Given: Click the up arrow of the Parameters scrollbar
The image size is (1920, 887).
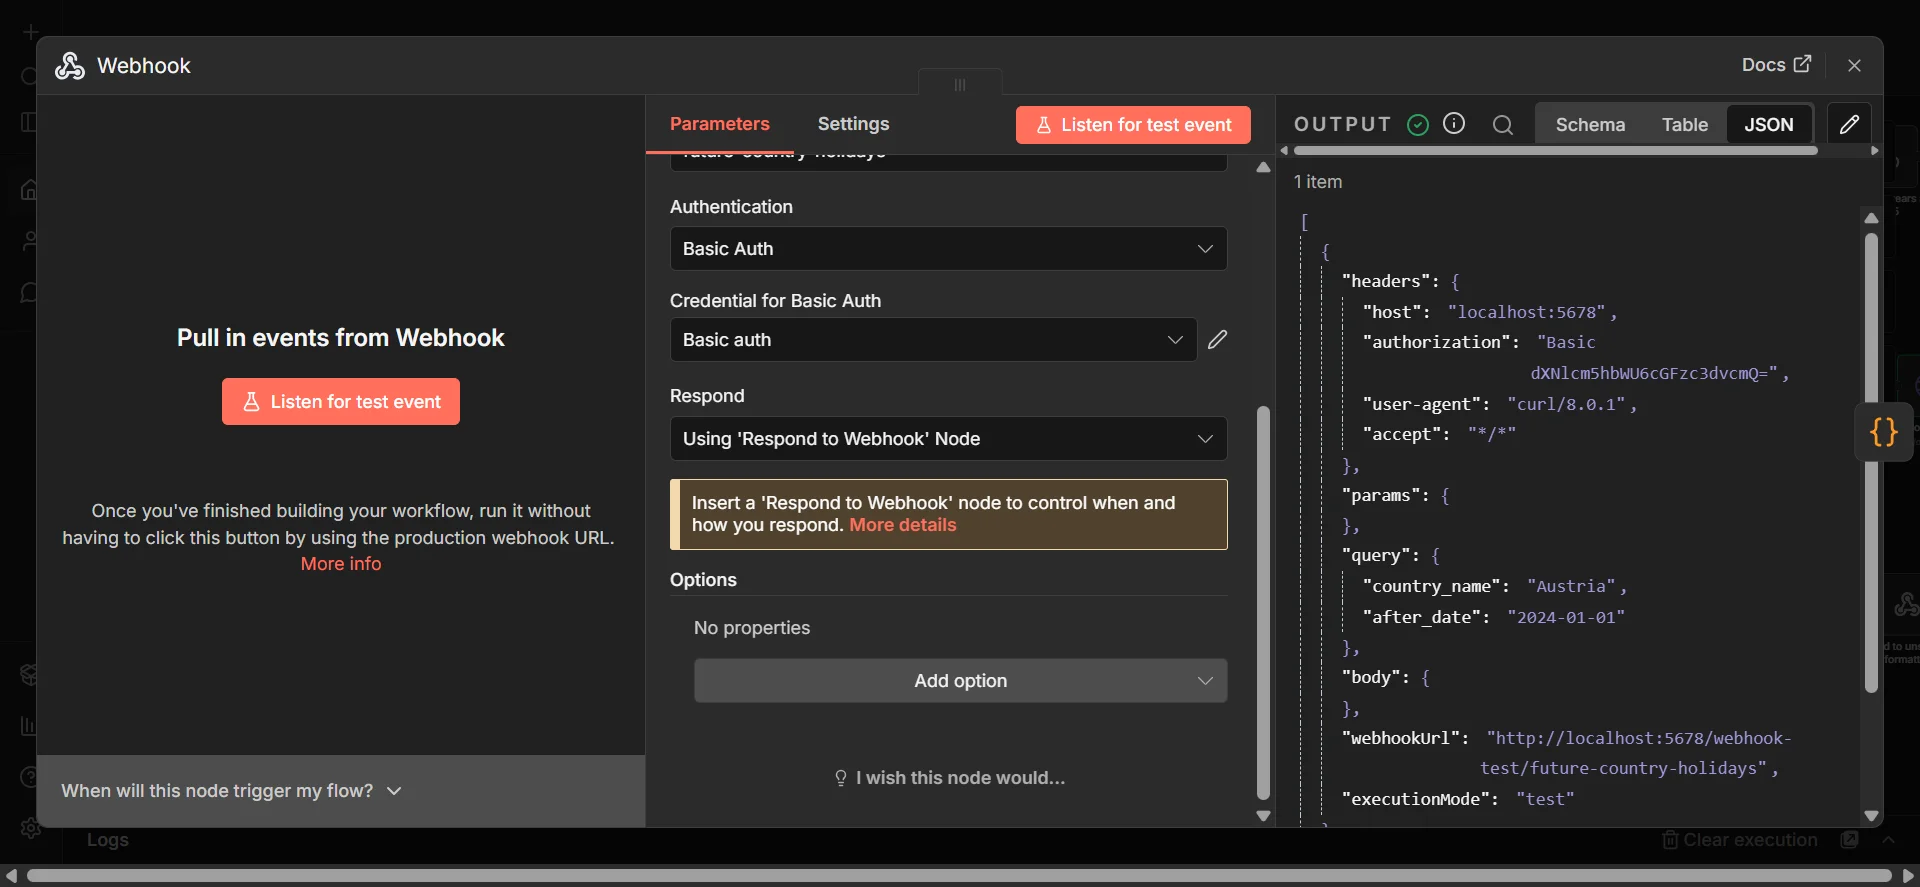Looking at the screenshot, I should [x=1263, y=168].
